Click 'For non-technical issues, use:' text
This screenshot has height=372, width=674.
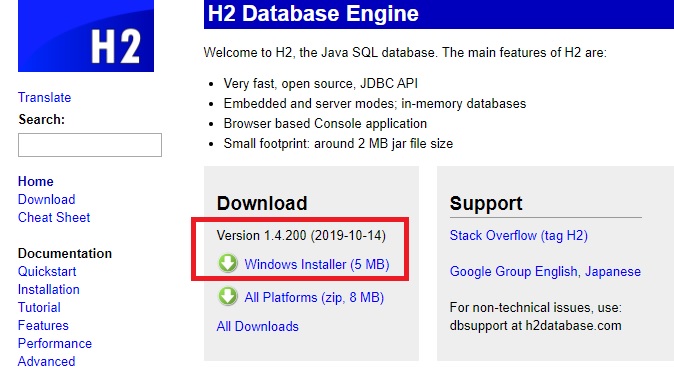536,307
